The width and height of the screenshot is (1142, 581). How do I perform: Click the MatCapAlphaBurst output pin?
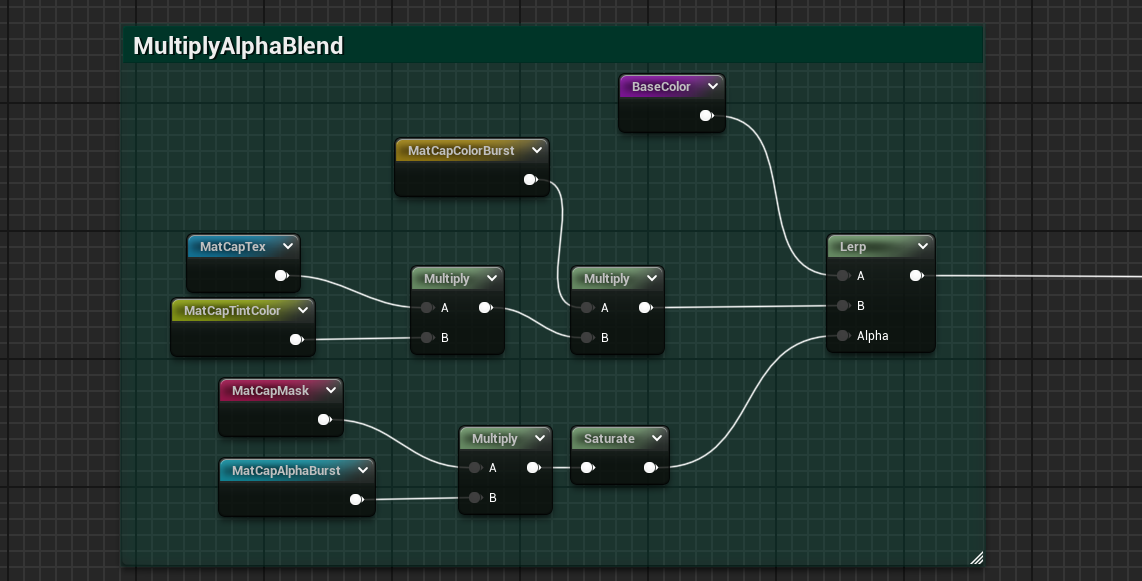pos(356,500)
